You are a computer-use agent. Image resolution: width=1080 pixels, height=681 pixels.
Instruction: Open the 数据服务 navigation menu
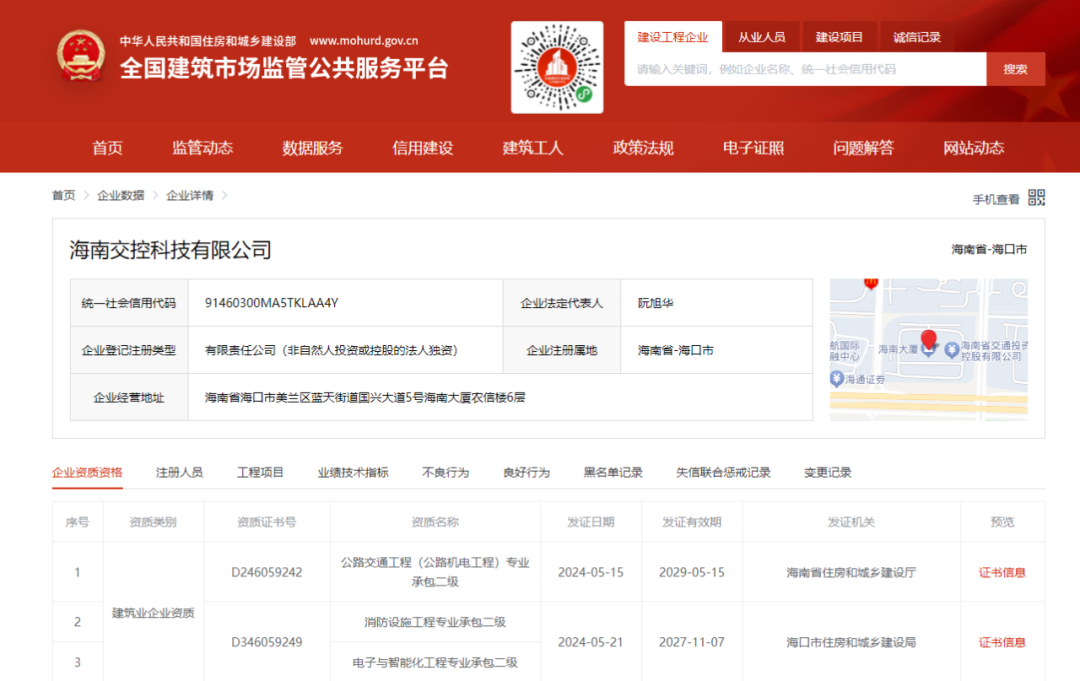[312, 148]
